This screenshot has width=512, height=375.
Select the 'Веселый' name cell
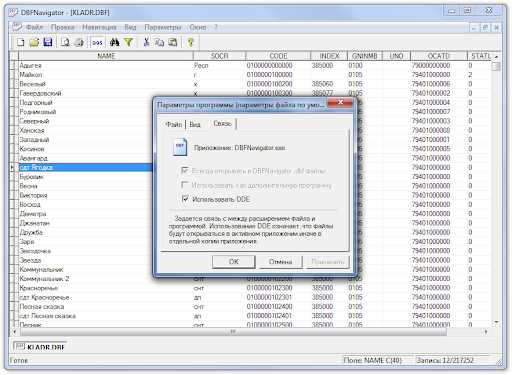(106, 84)
